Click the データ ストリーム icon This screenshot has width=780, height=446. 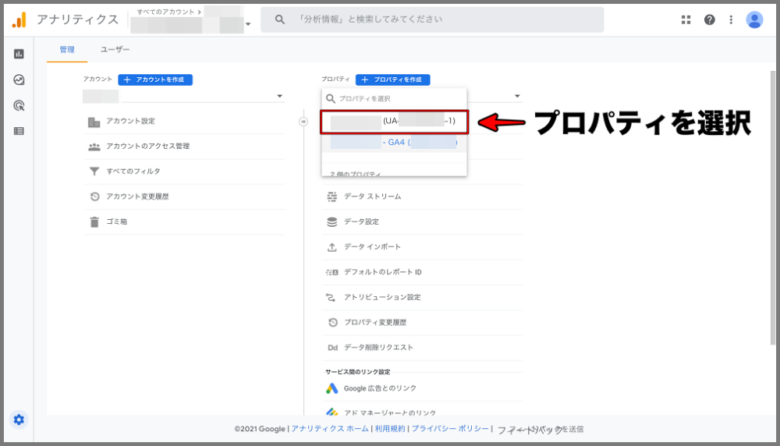pos(332,197)
